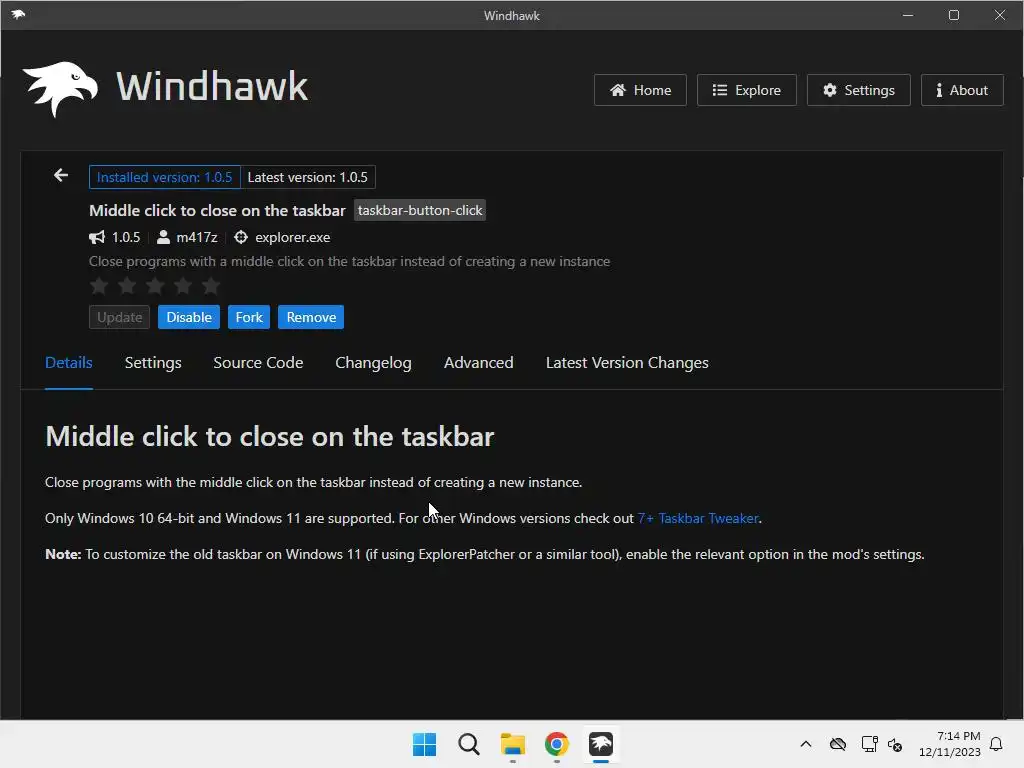Switch to the mod Settings tab

point(153,363)
